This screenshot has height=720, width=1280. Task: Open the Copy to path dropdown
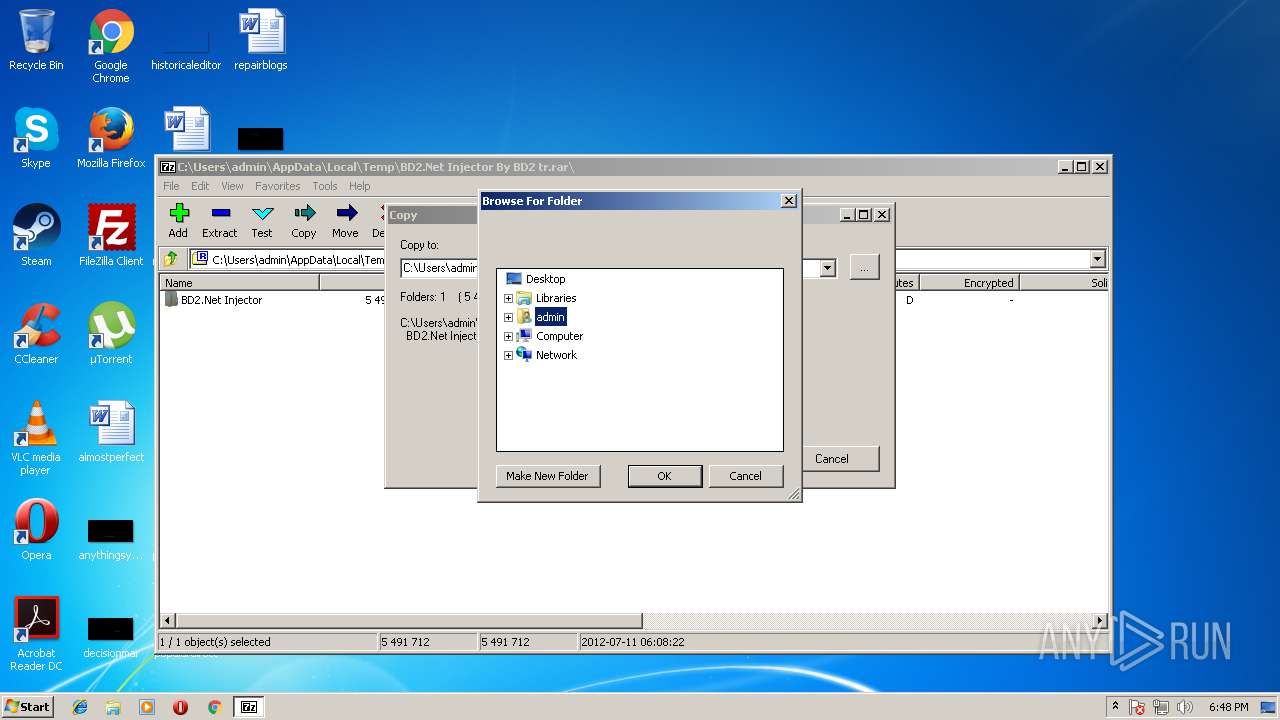pyautogui.click(x=827, y=268)
